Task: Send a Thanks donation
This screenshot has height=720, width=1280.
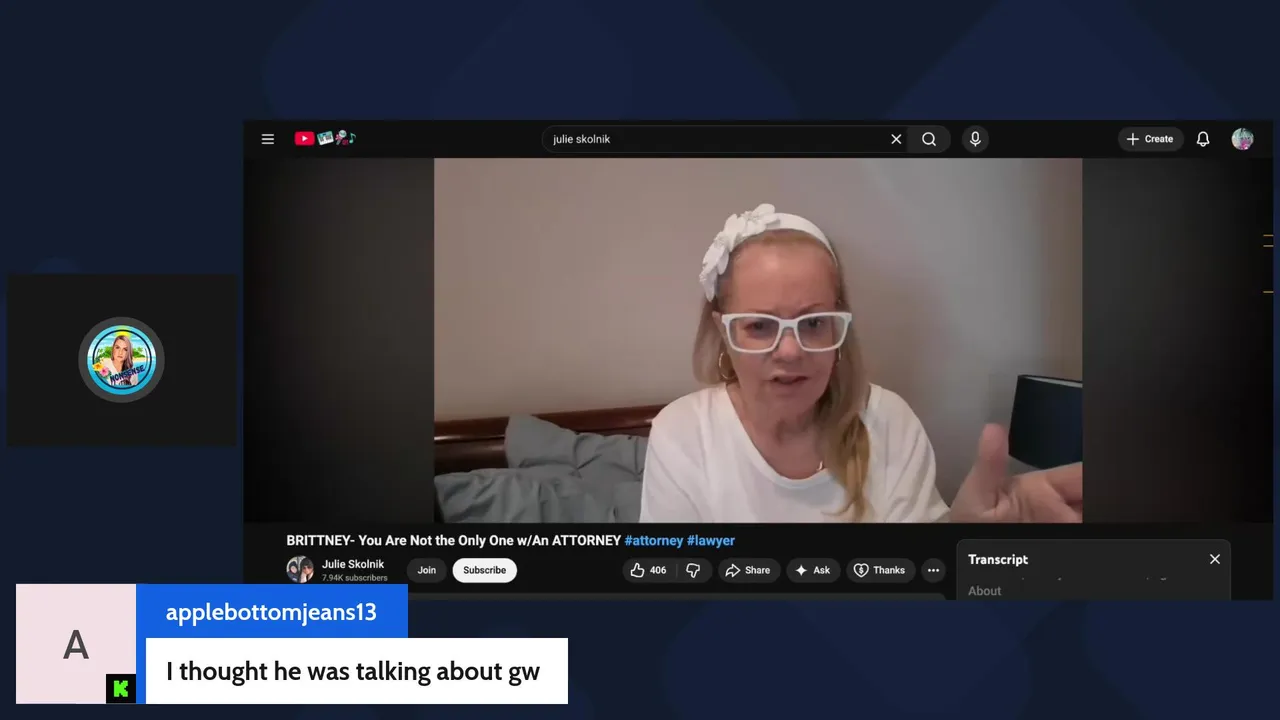Action: pos(879,570)
